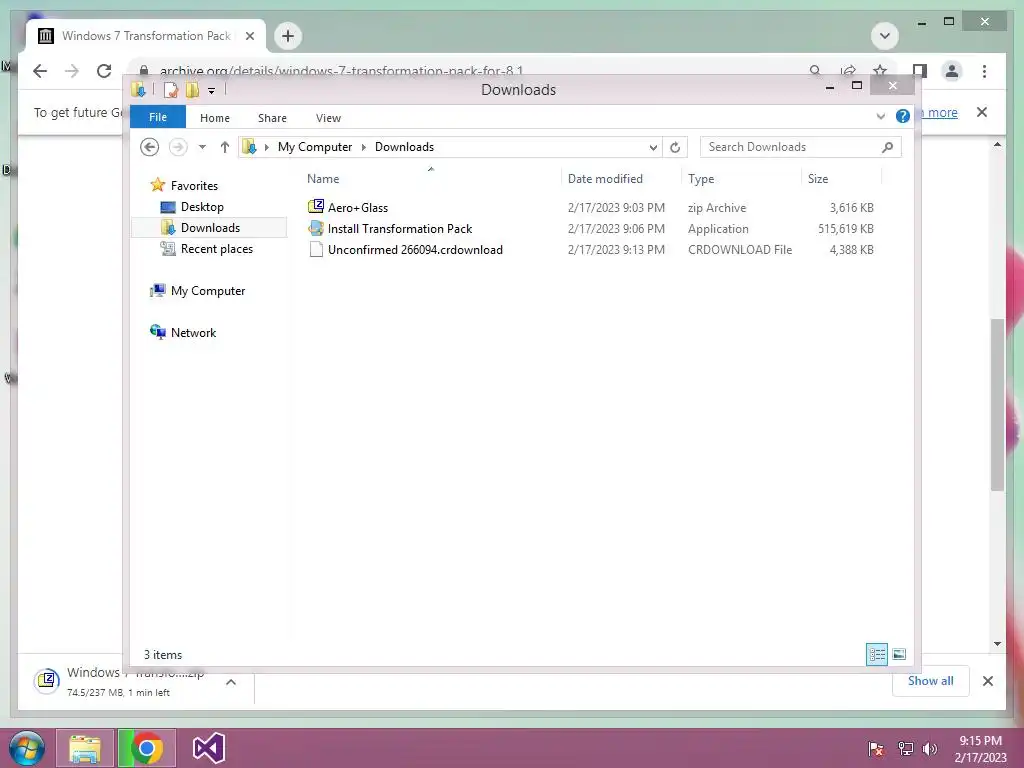Click the New folder quick access icon
The width and height of the screenshot is (1024, 768).
click(192, 90)
